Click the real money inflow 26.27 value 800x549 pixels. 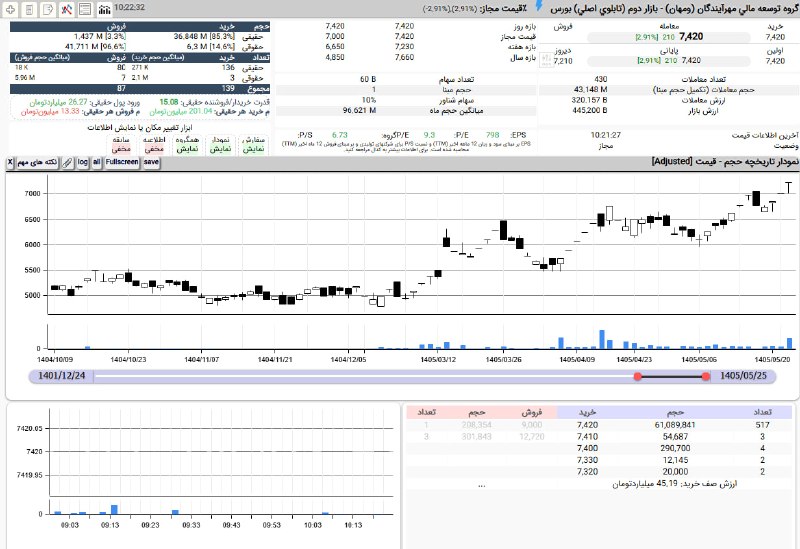coord(78,102)
